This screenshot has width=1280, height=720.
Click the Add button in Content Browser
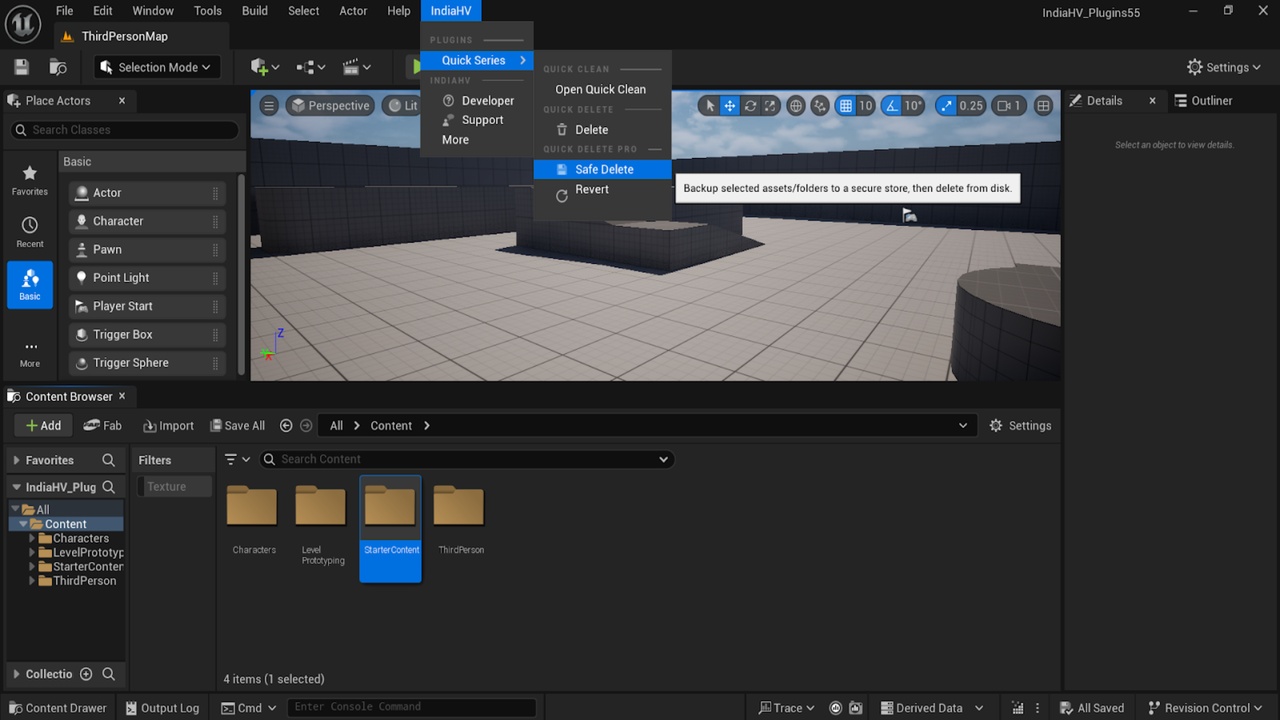(x=43, y=425)
